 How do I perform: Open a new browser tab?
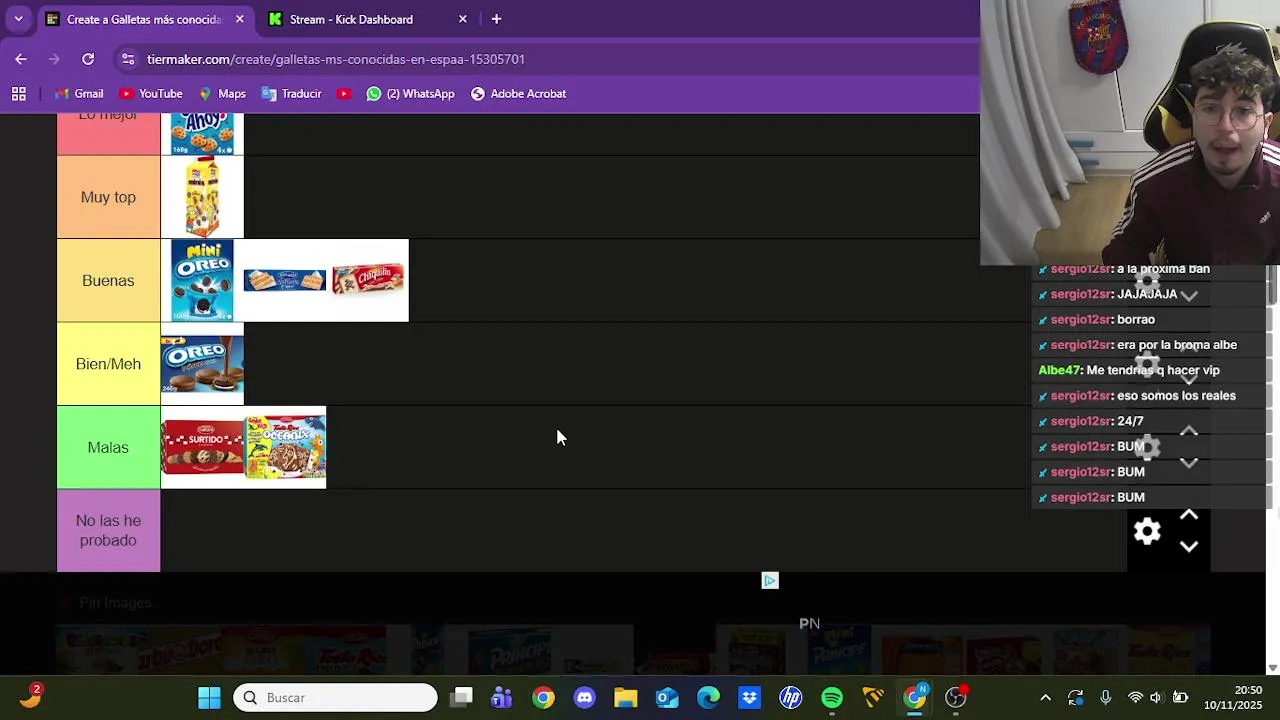click(x=496, y=19)
